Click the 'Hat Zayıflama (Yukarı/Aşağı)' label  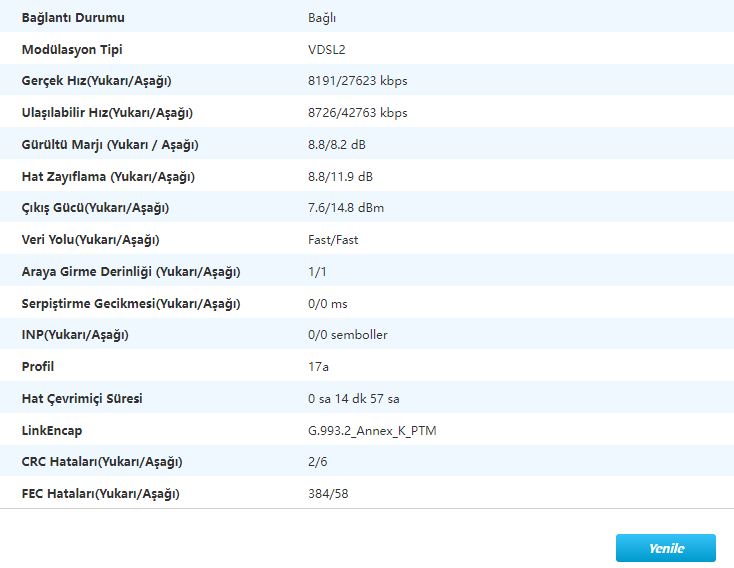[108, 177]
